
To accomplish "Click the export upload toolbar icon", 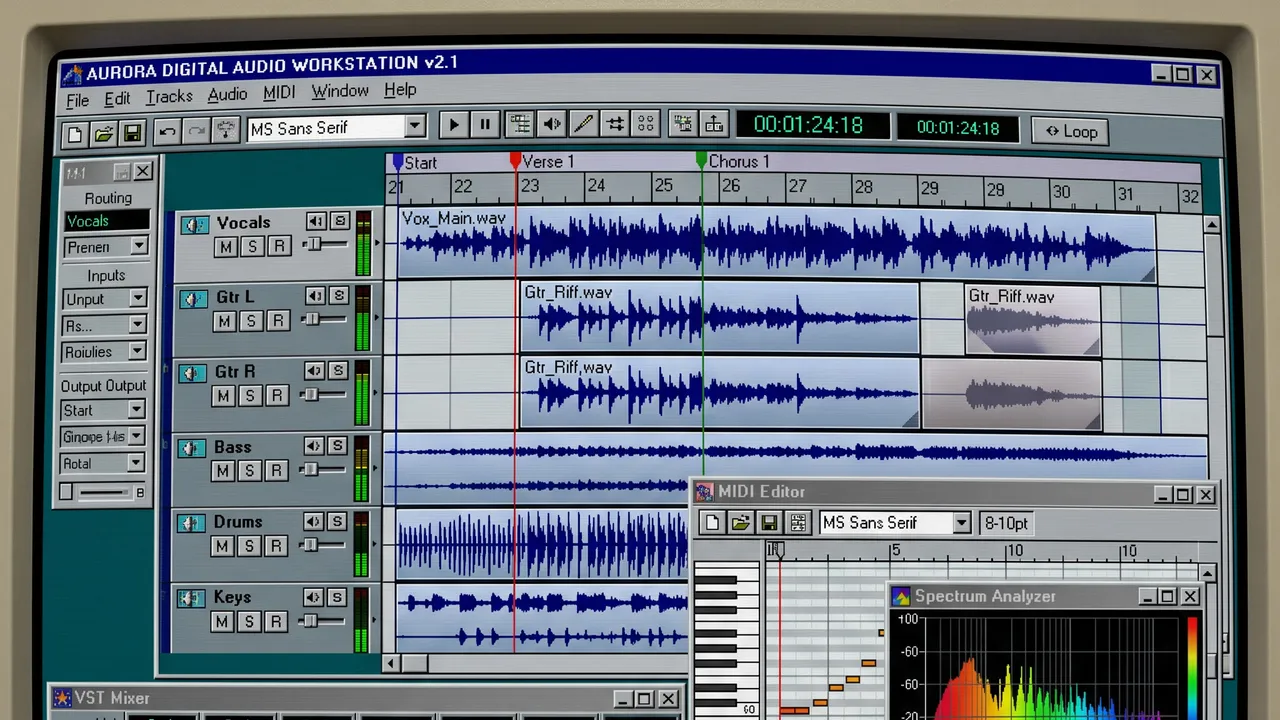I will point(713,124).
